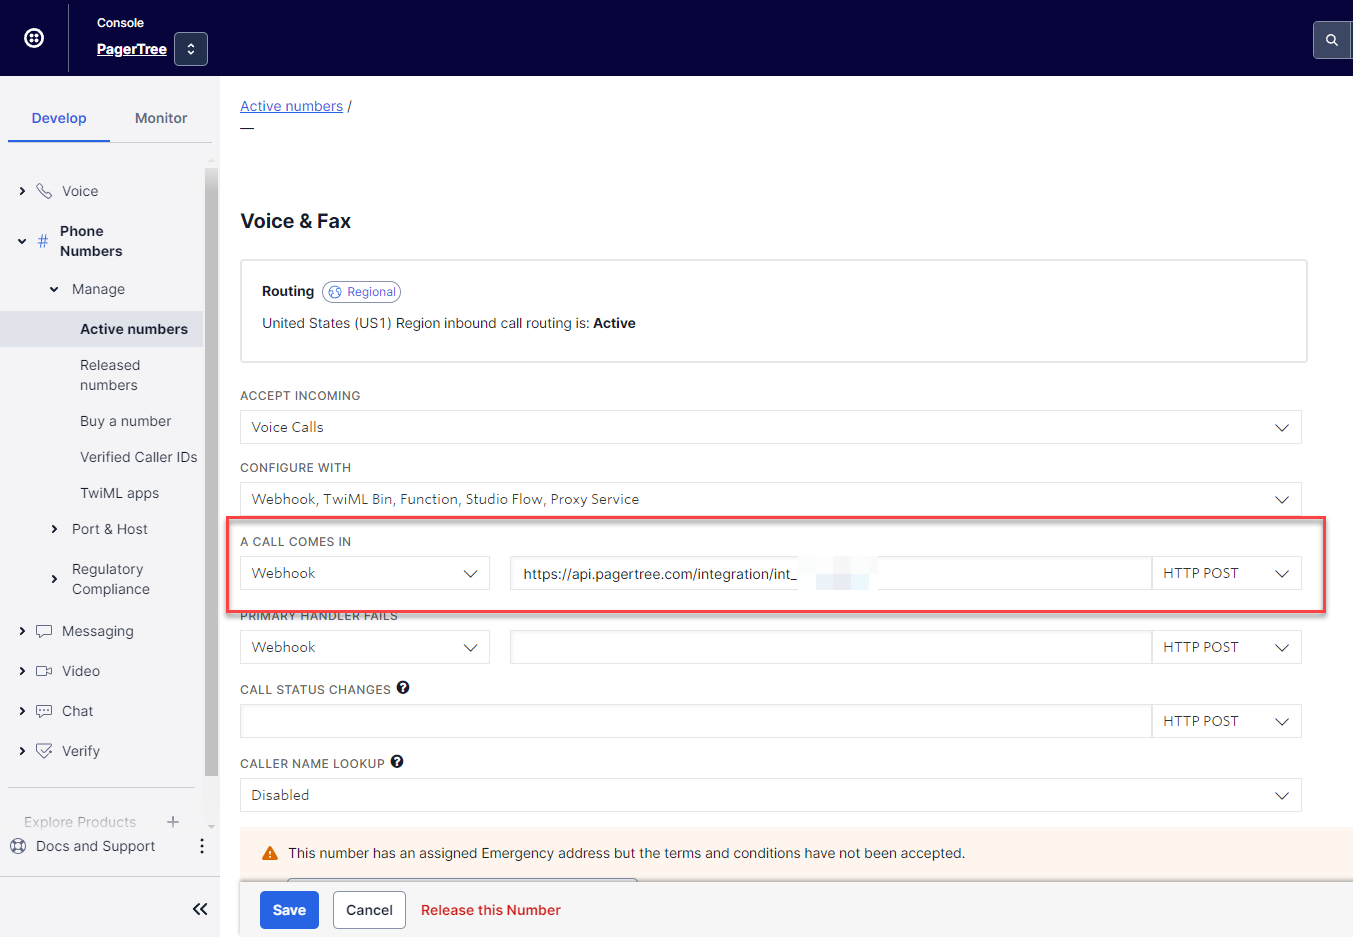Open the search magnifier icon
The width and height of the screenshot is (1353, 937).
click(x=1331, y=40)
